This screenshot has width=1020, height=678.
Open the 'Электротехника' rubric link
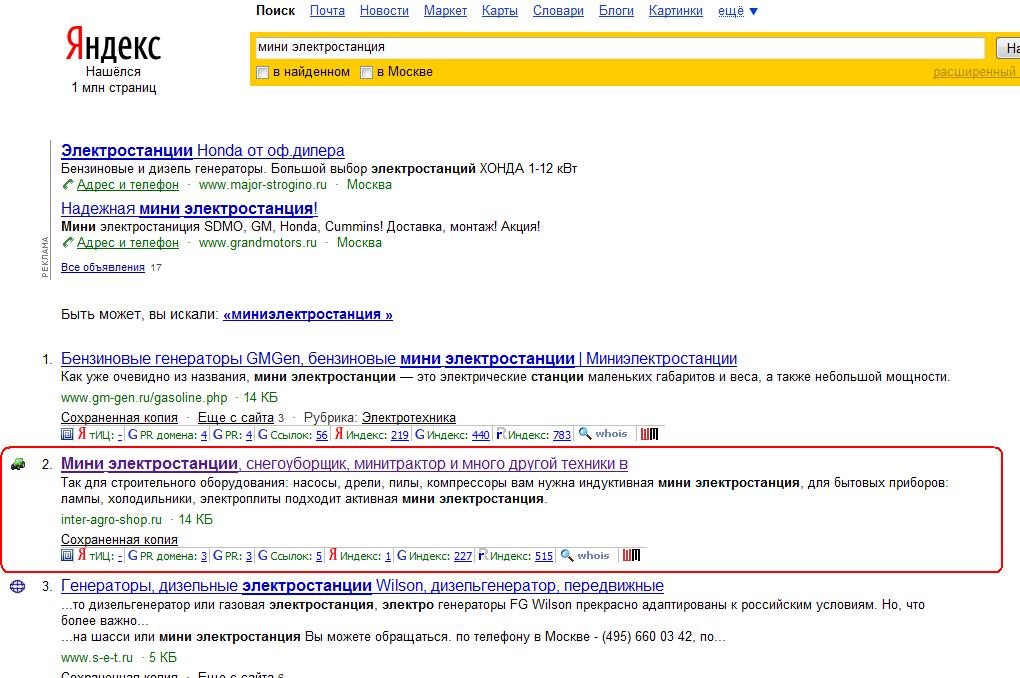tap(409, 418)
